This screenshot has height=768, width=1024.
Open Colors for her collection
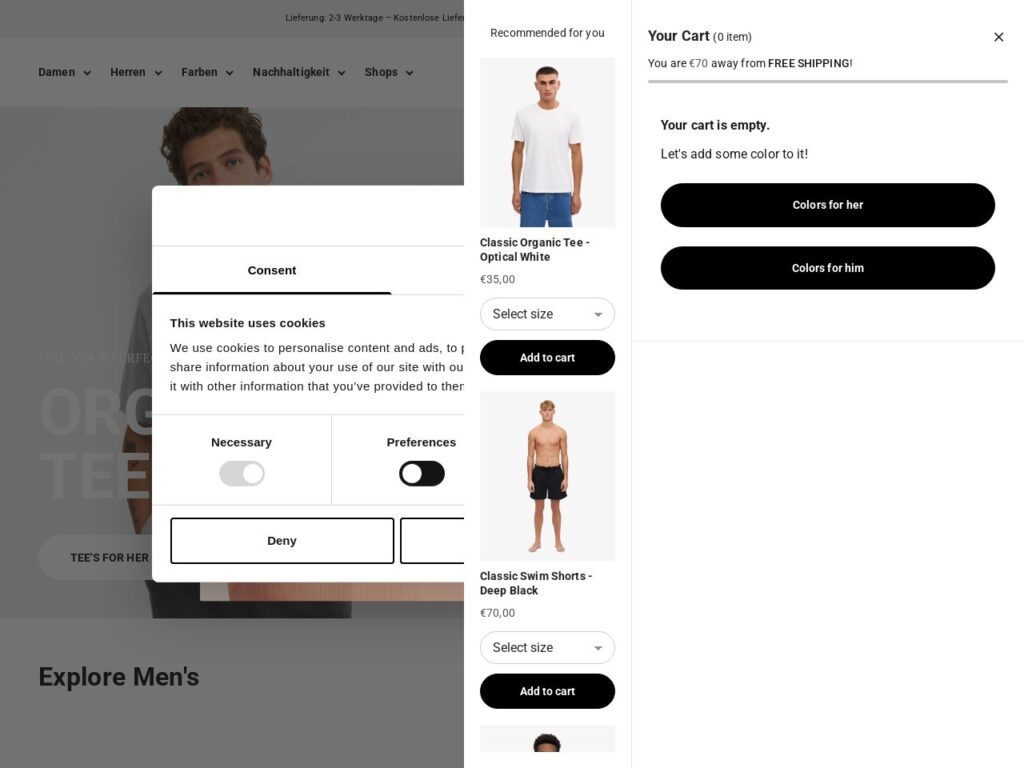point(827,205)
